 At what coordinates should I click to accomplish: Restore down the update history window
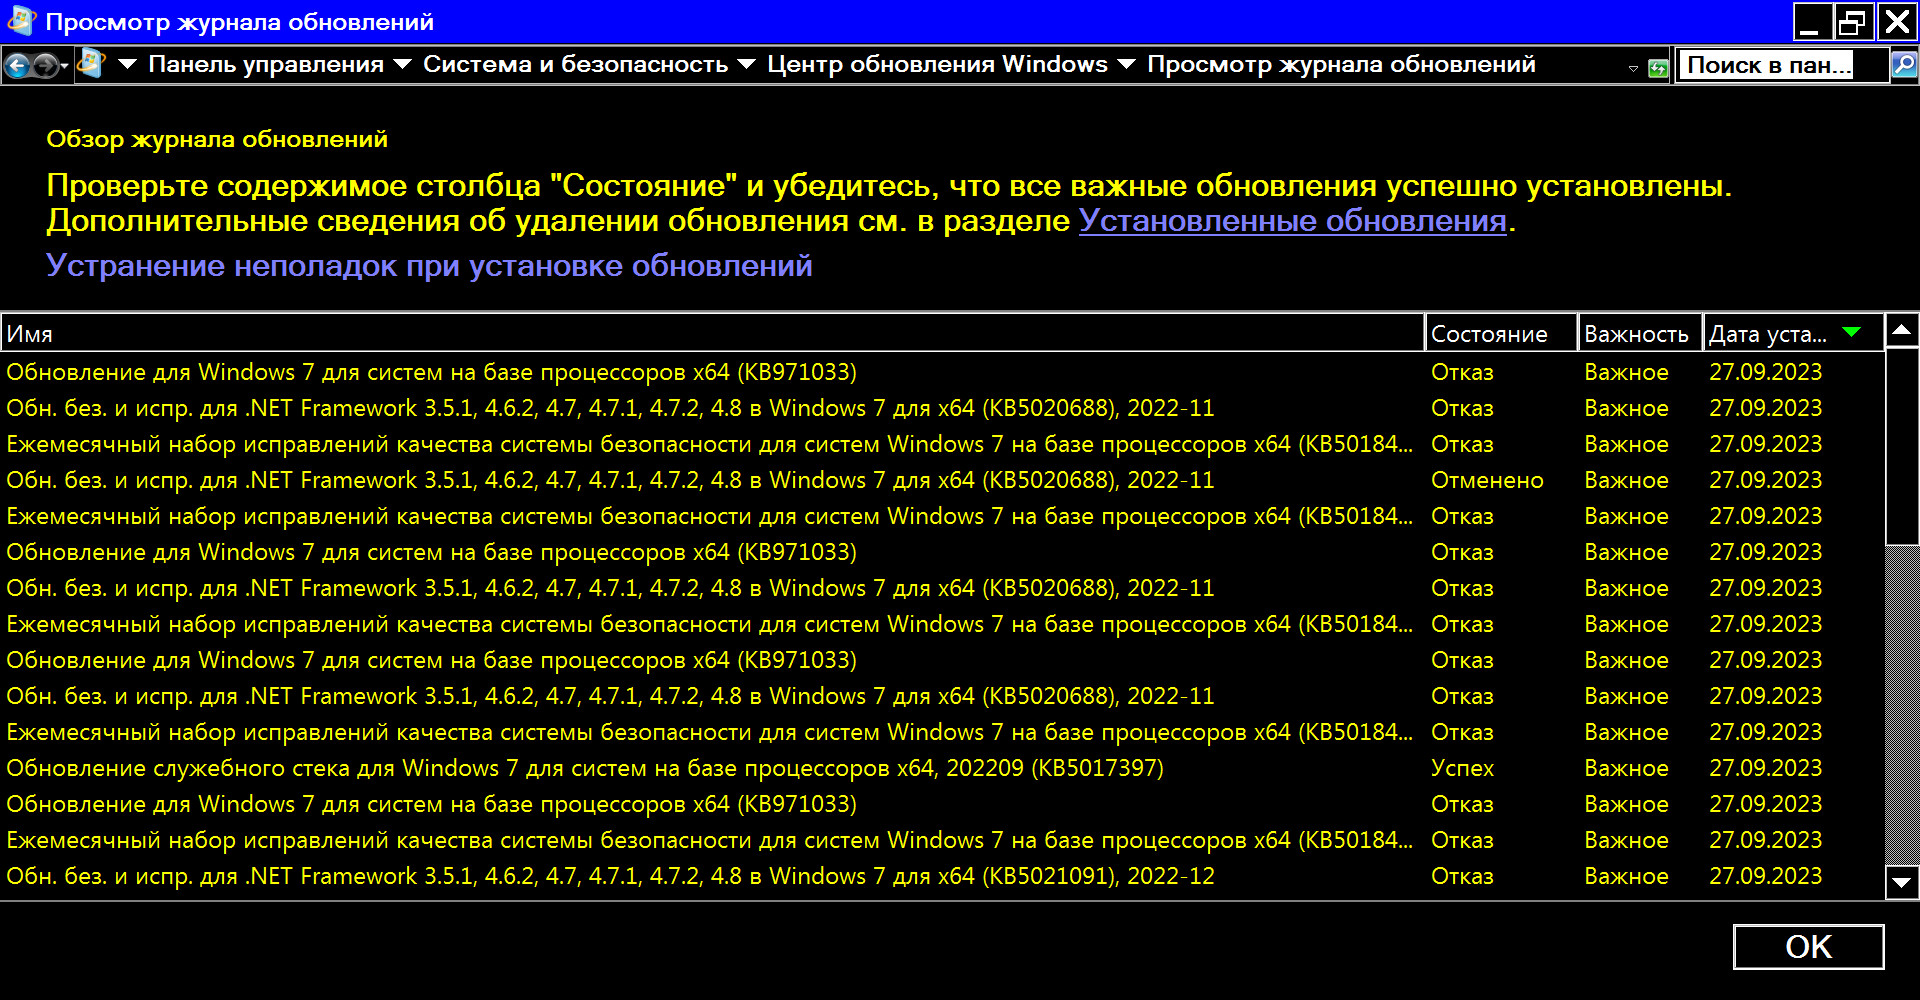pos(1853,21)
